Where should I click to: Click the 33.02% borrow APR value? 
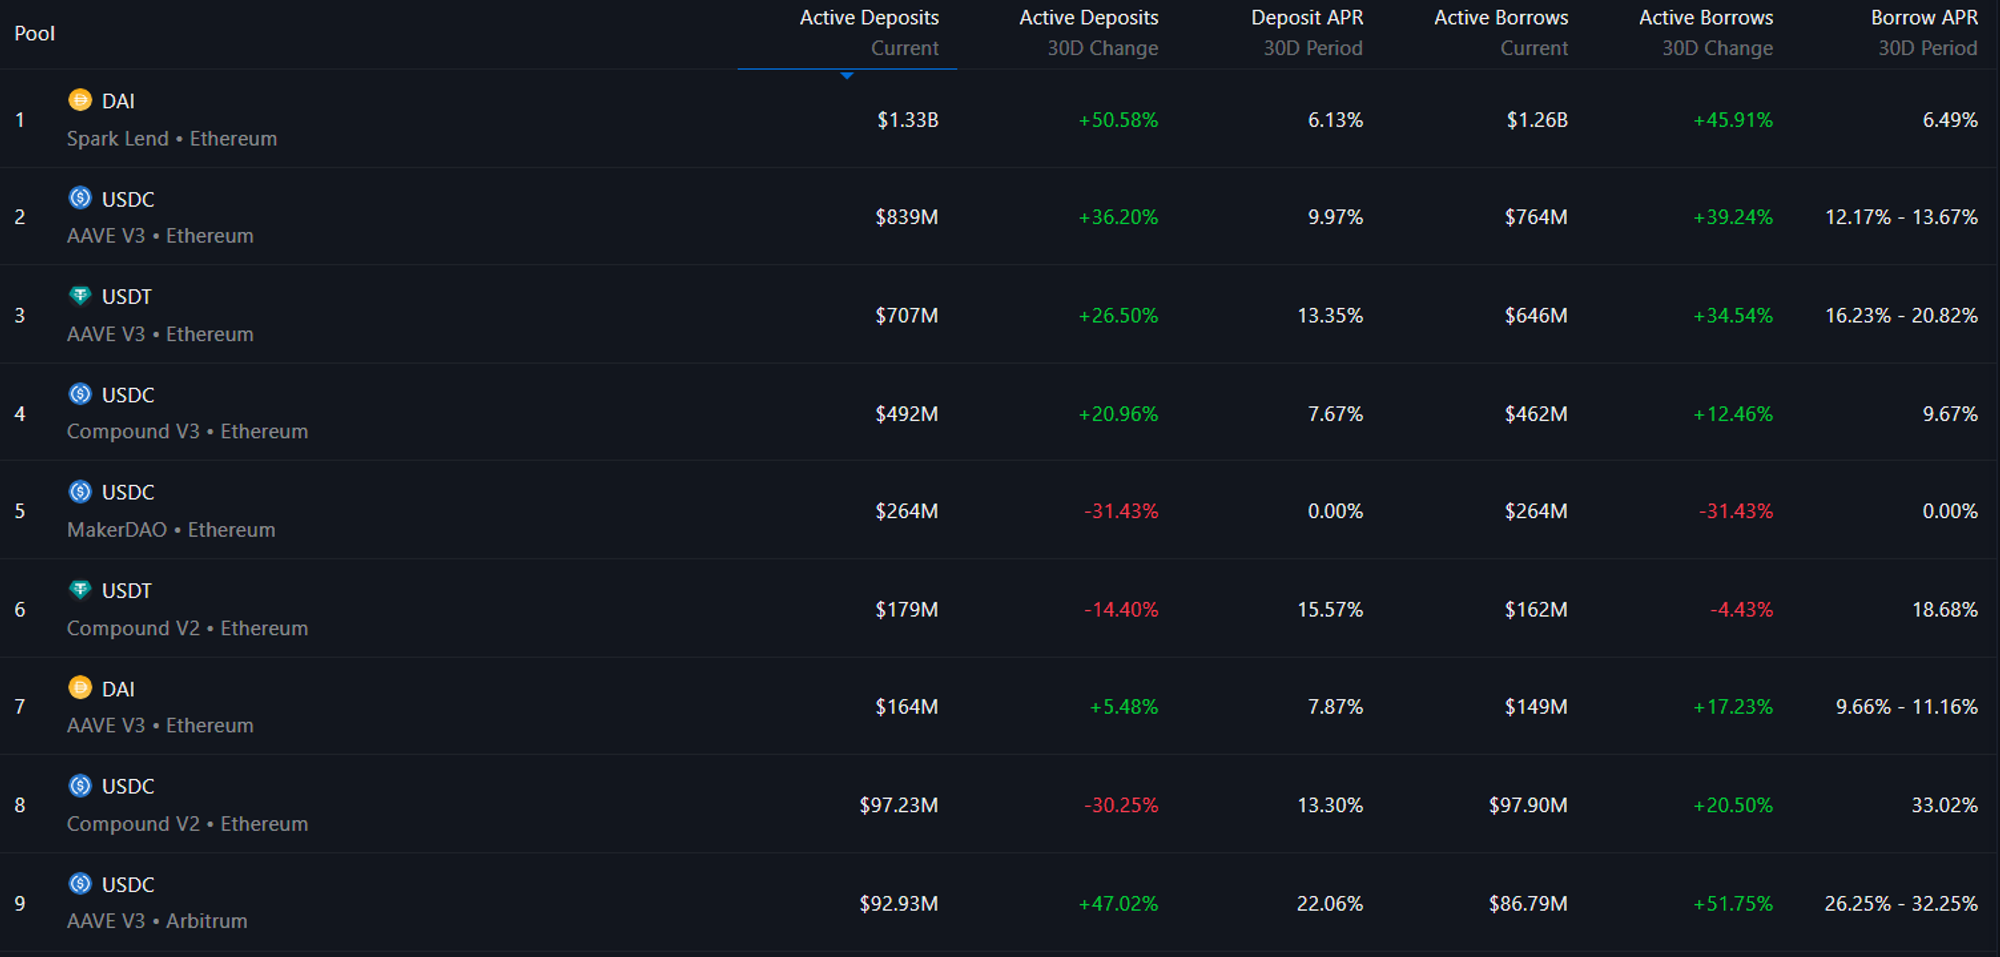click(1945, 805)
